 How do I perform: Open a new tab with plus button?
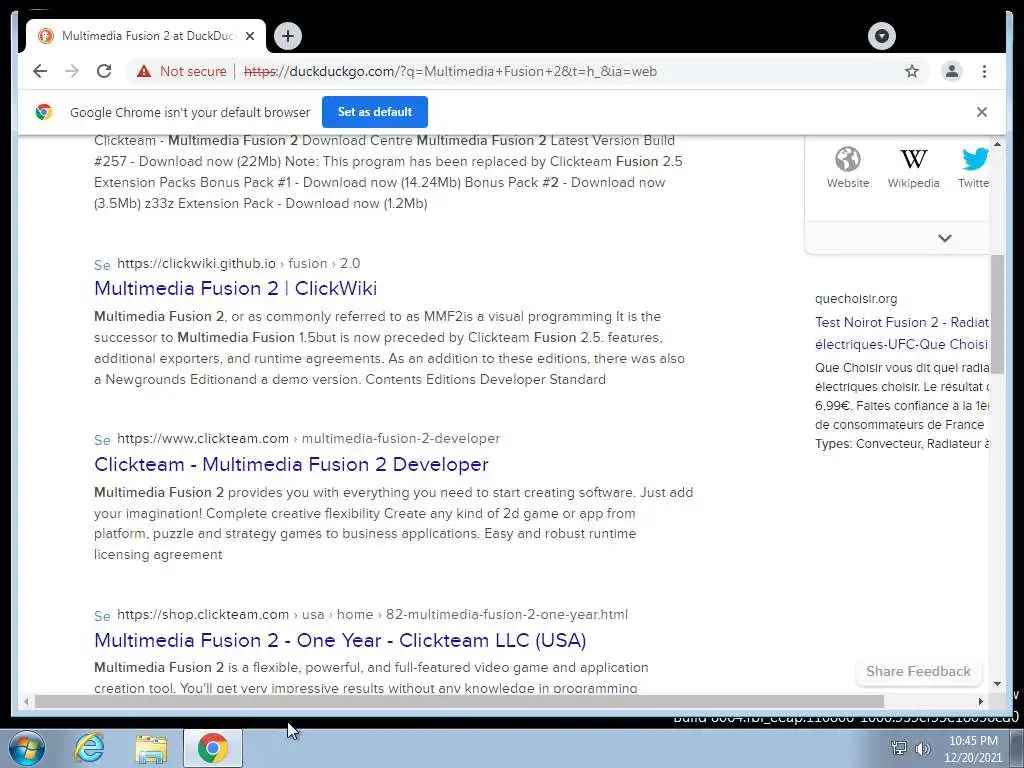[x=288, y=36]
